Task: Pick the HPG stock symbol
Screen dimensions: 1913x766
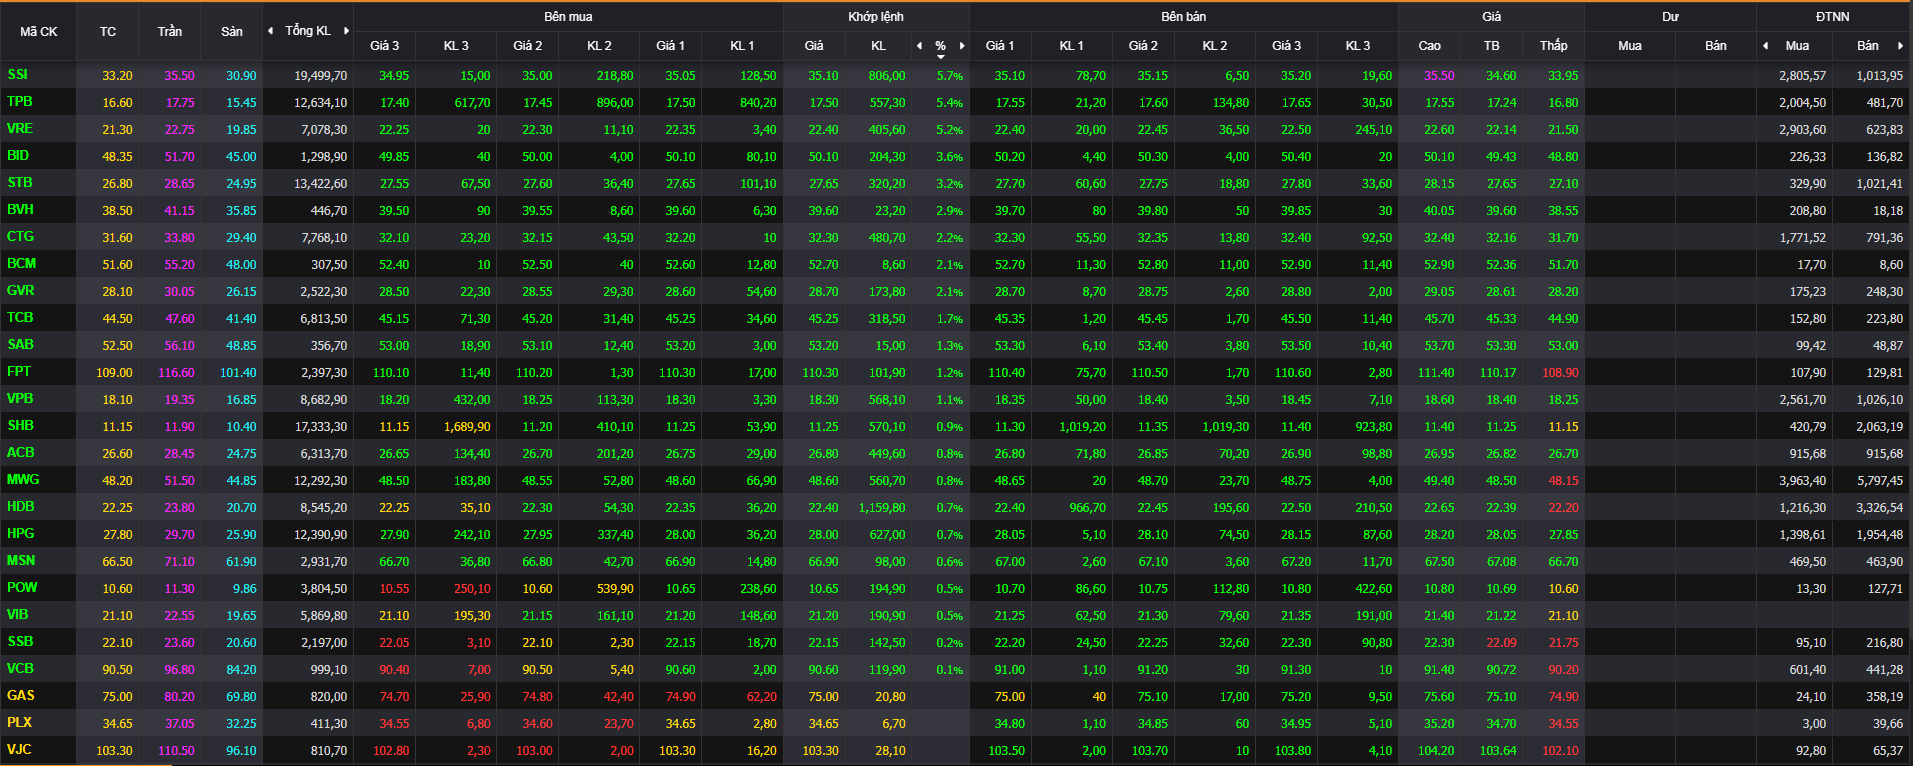Action: pos(21,534)
